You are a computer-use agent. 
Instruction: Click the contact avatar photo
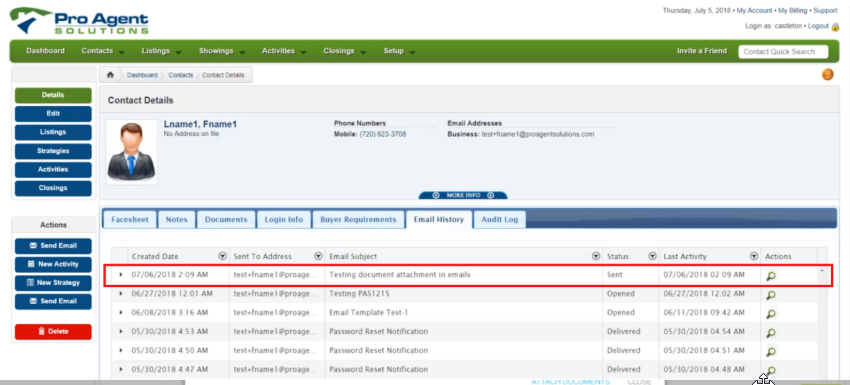point(132,152)
